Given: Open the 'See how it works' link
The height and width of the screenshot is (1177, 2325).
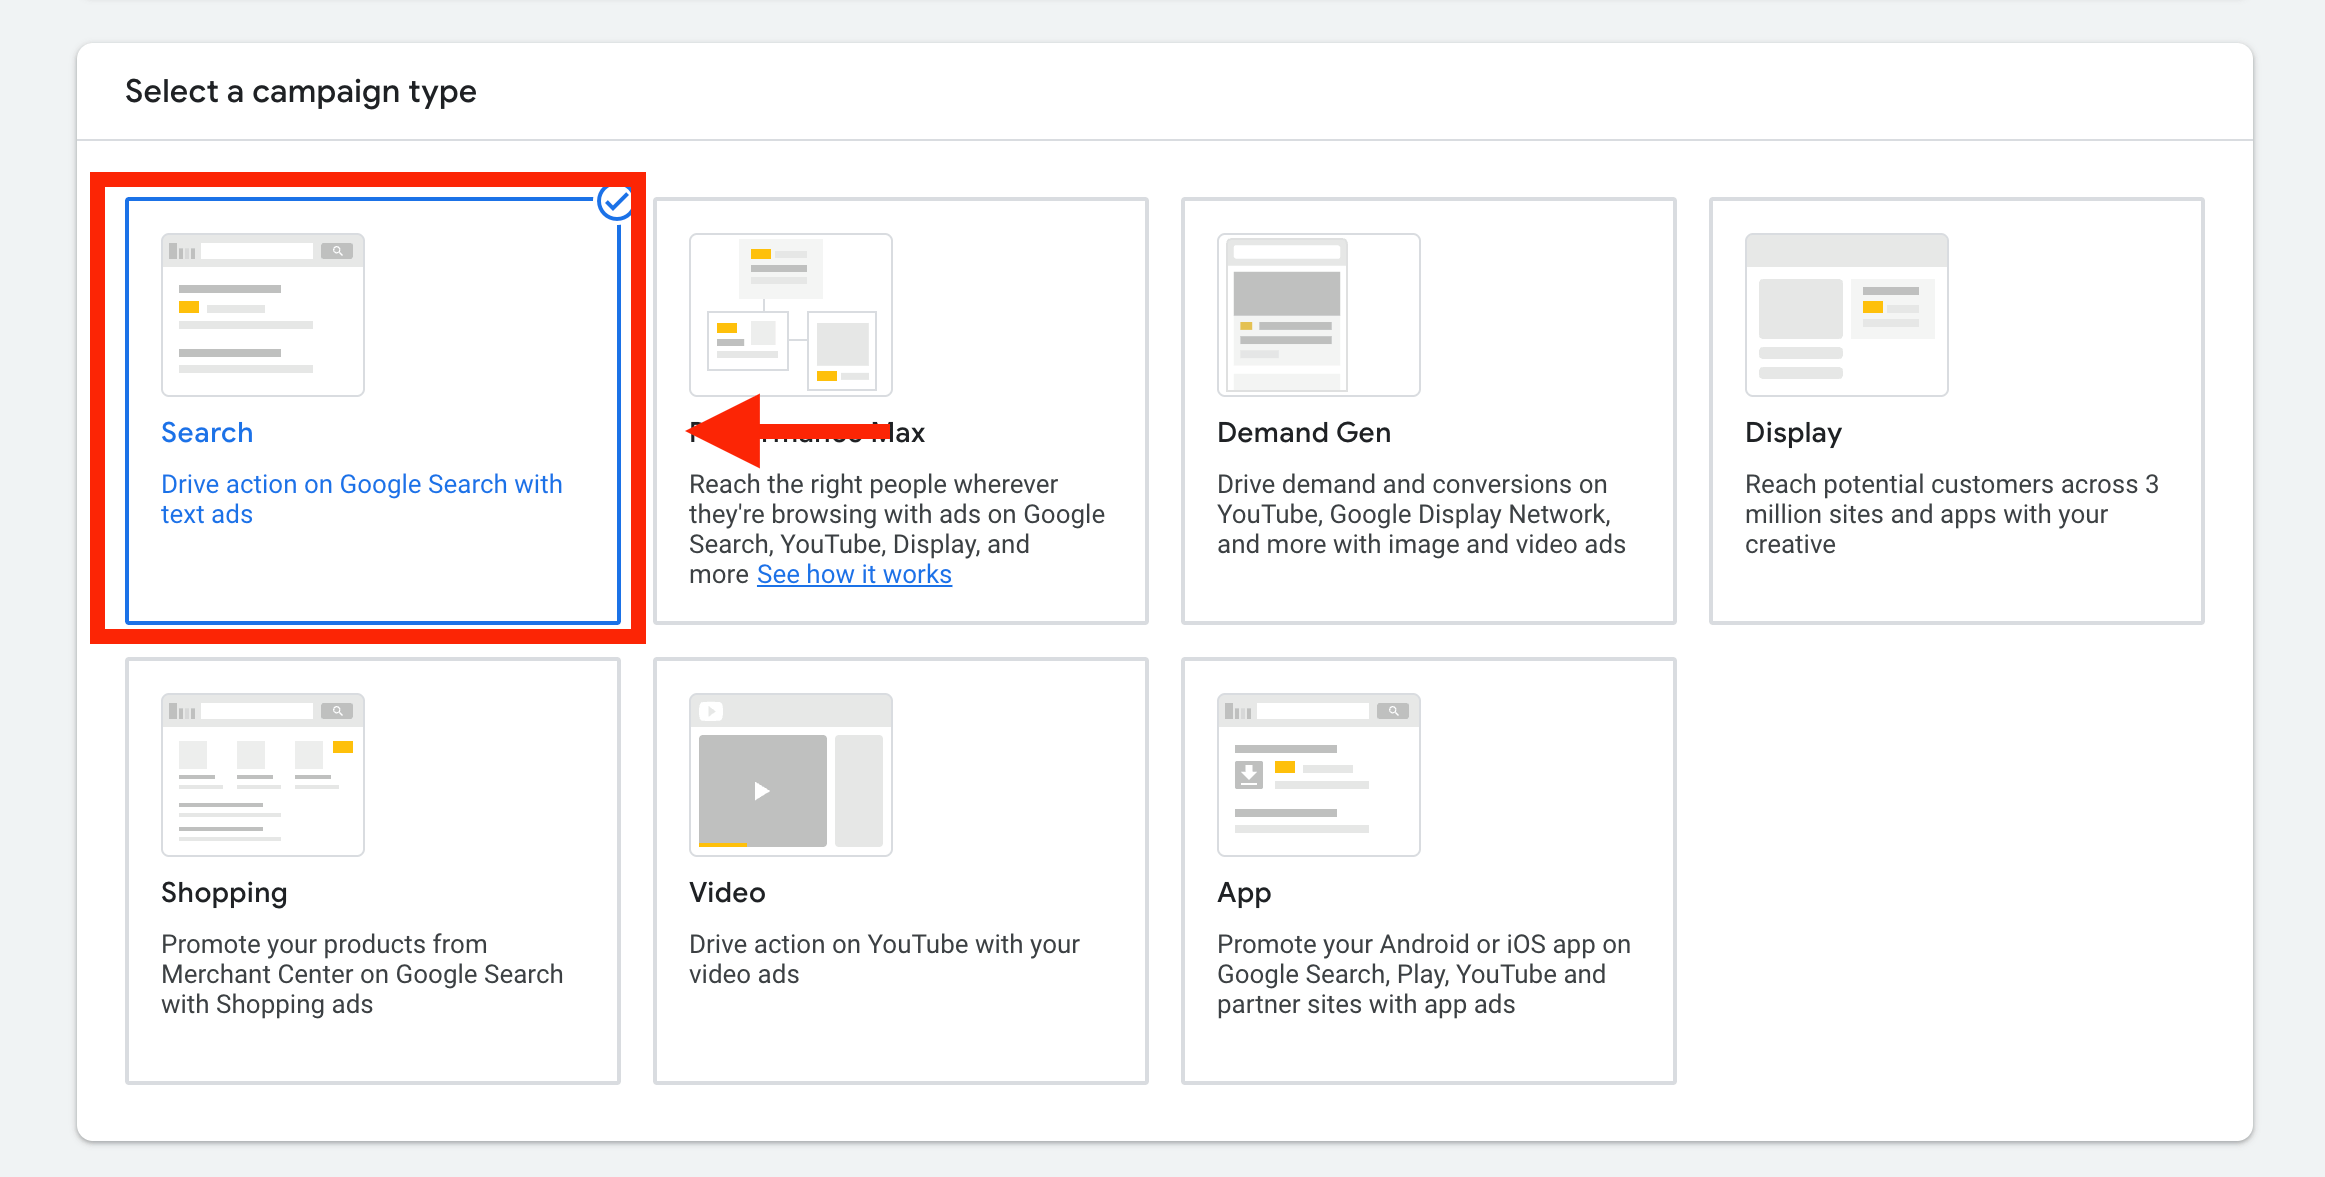Looking at the screenshot, I should [854, 574].
